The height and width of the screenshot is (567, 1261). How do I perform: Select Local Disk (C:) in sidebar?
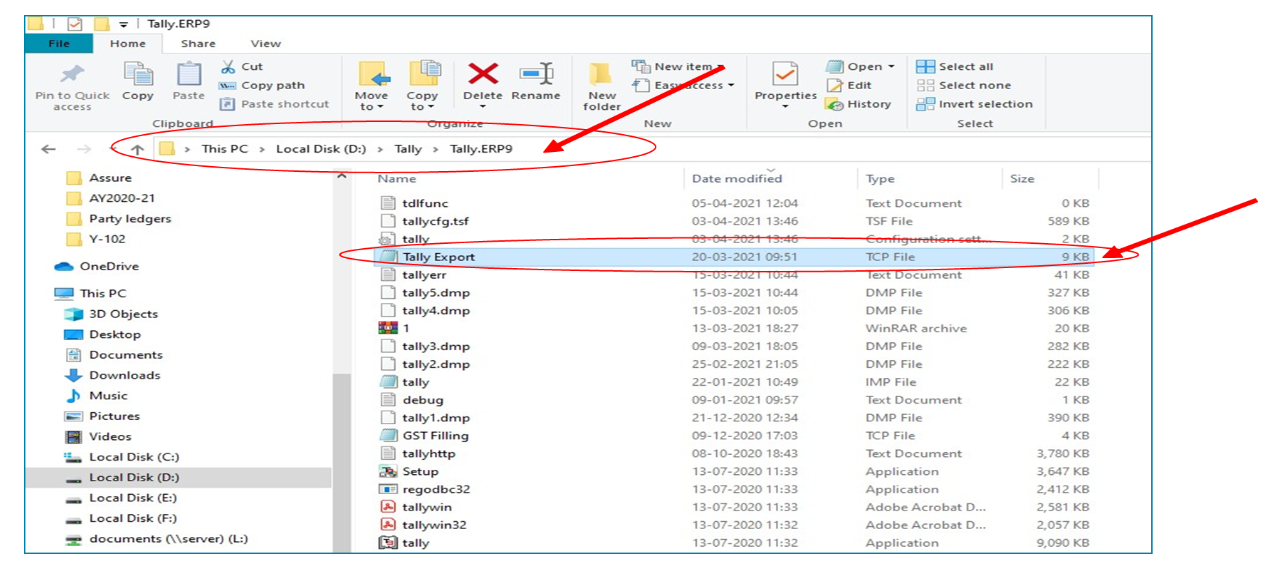(x=121, y=457)
